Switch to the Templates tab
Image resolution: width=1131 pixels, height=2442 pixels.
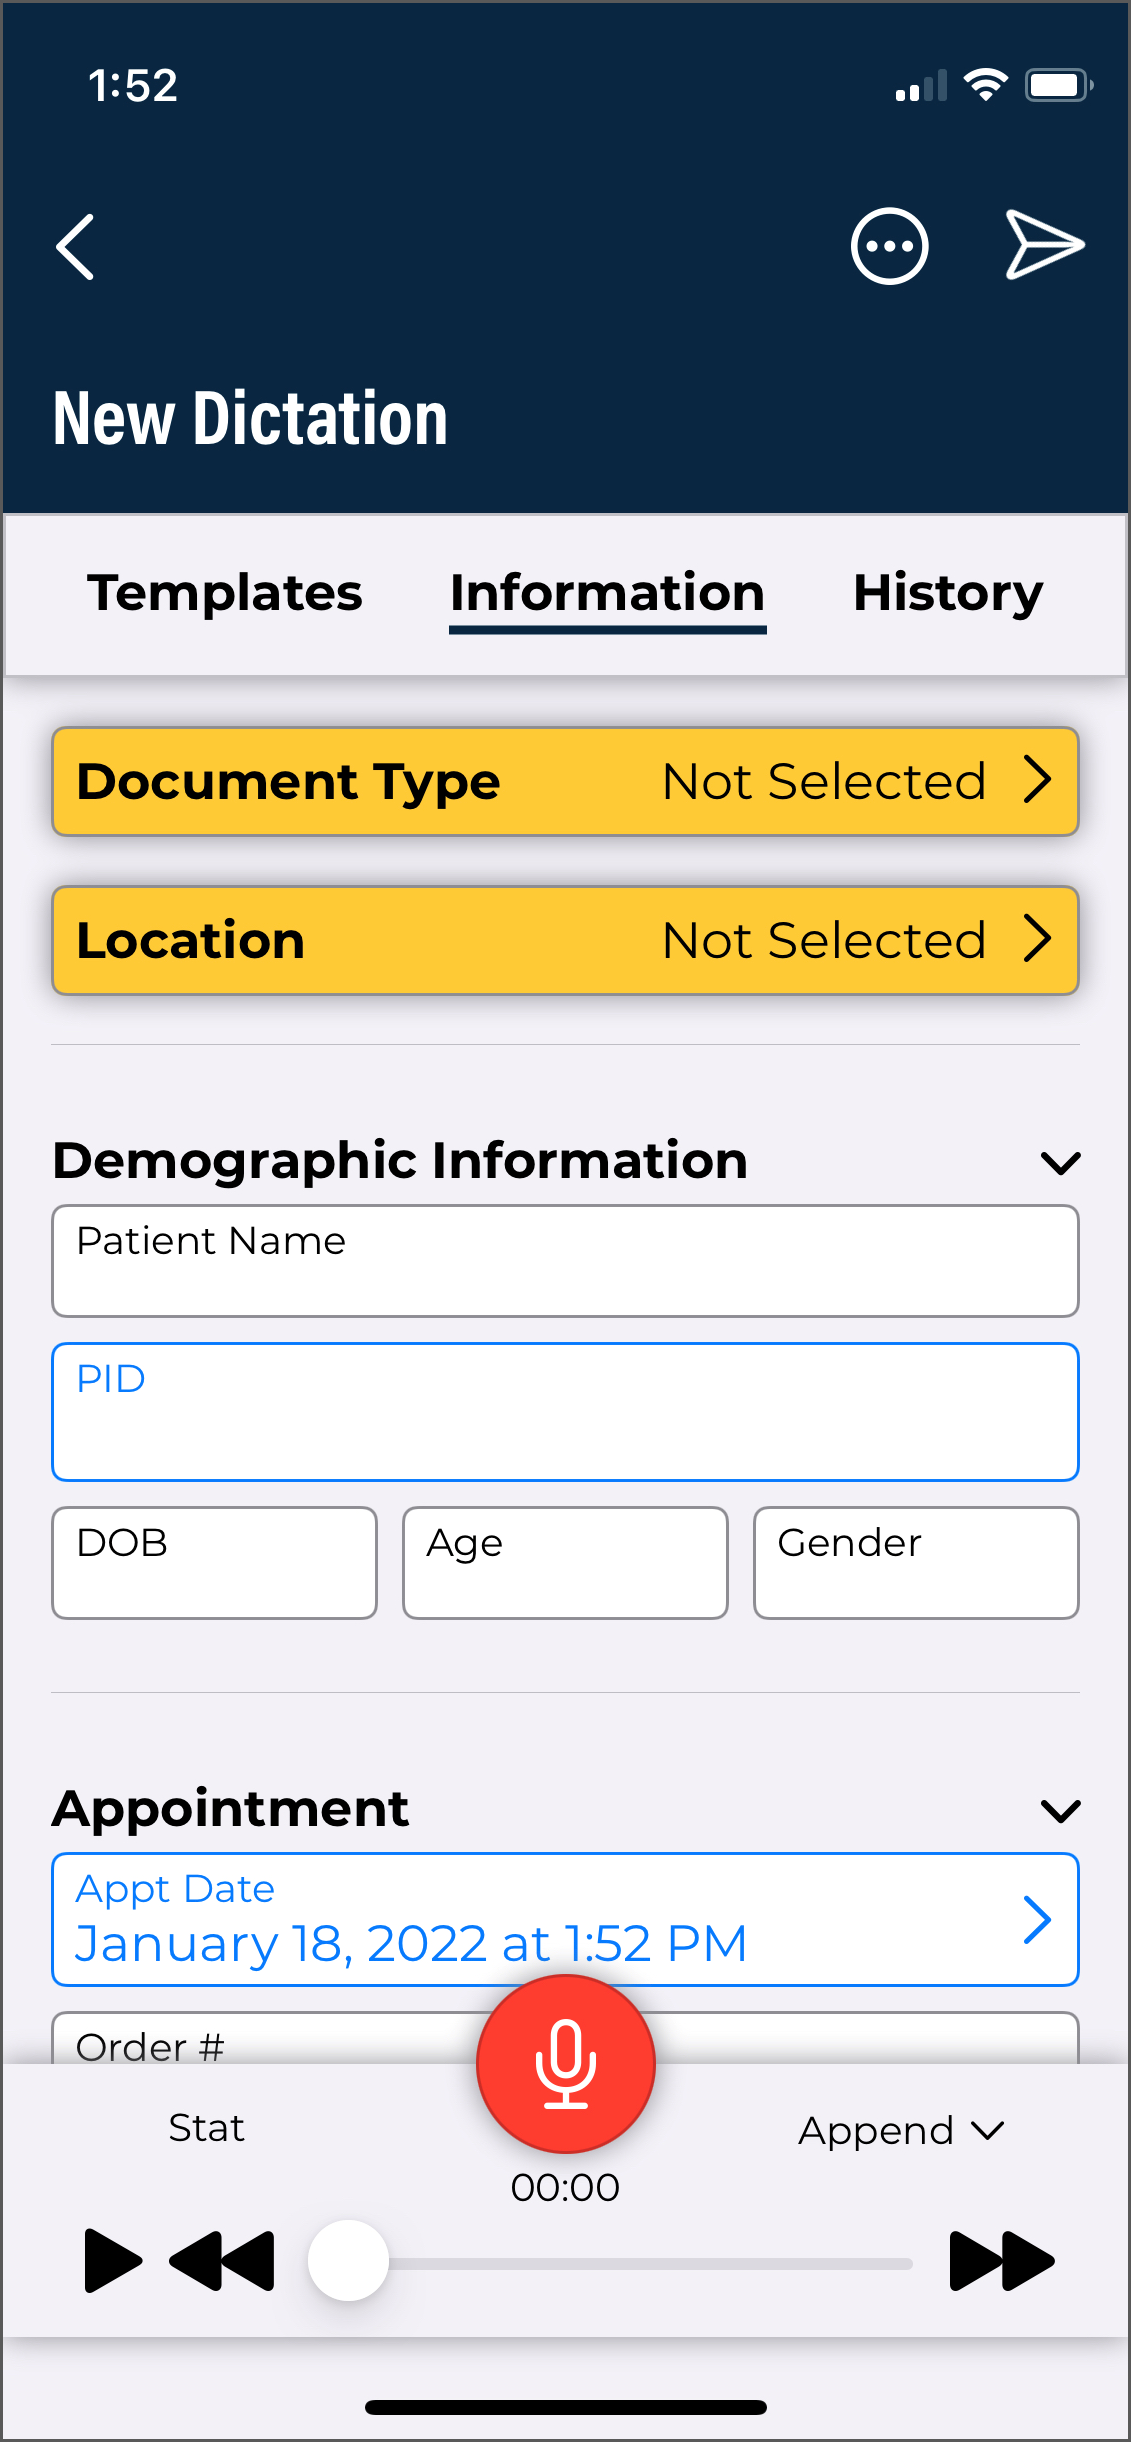(x=225, y=593)
